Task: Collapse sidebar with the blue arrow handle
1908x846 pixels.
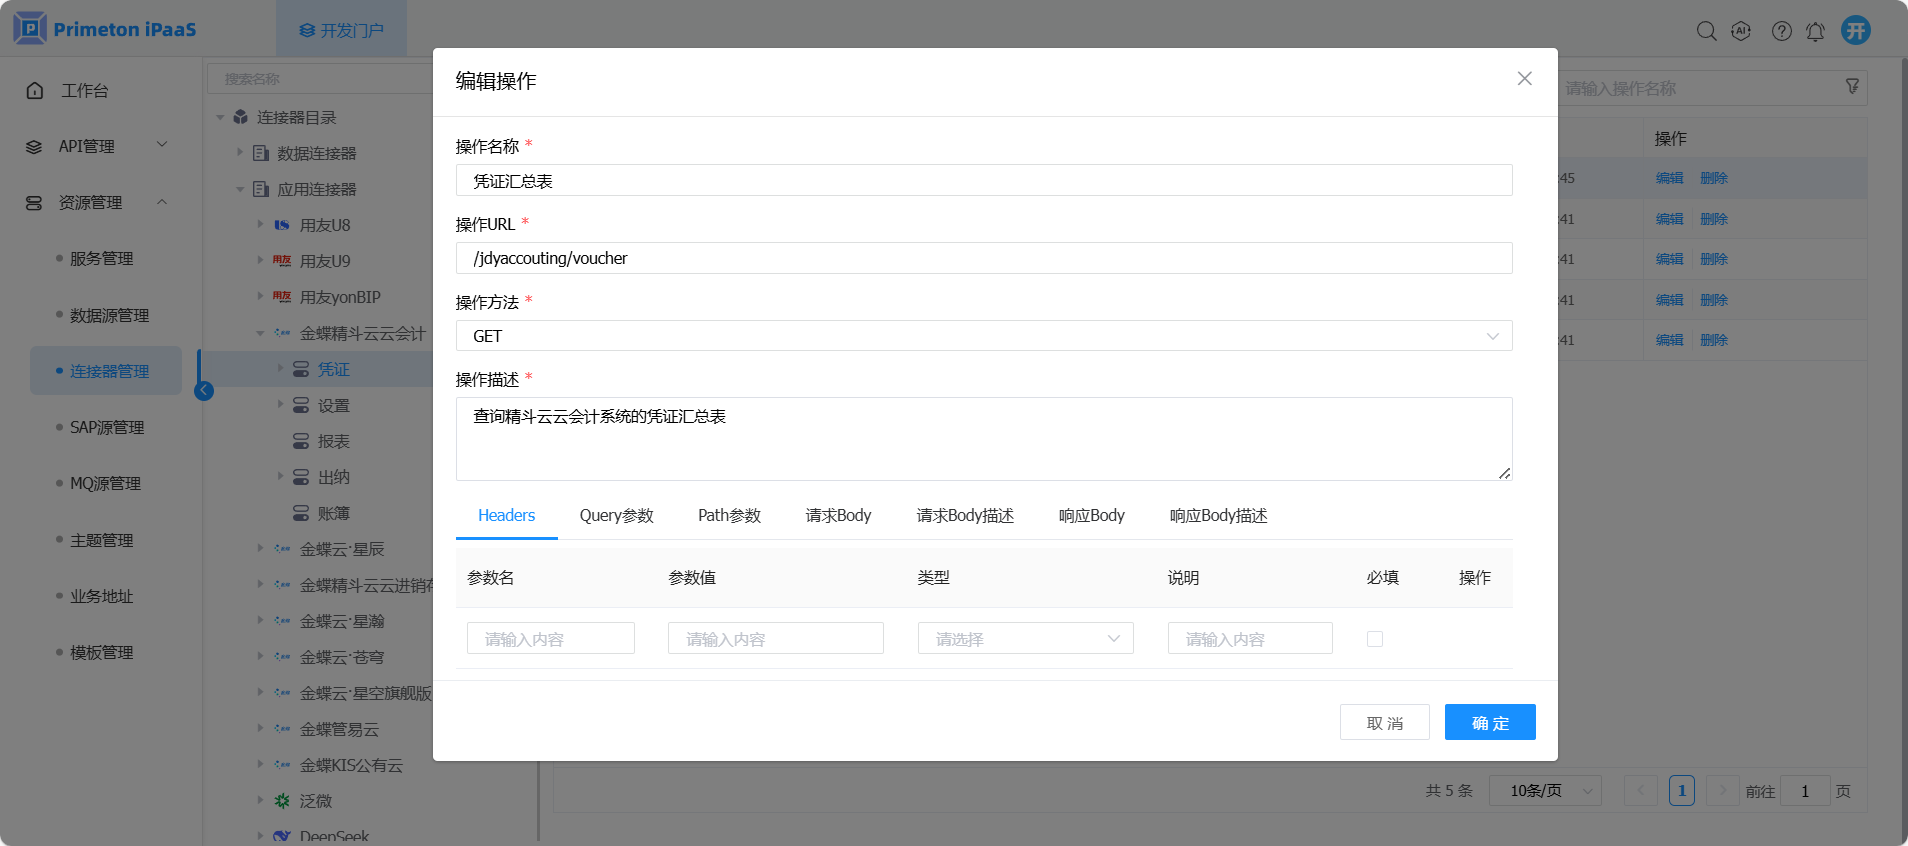Action: (204, 390)
